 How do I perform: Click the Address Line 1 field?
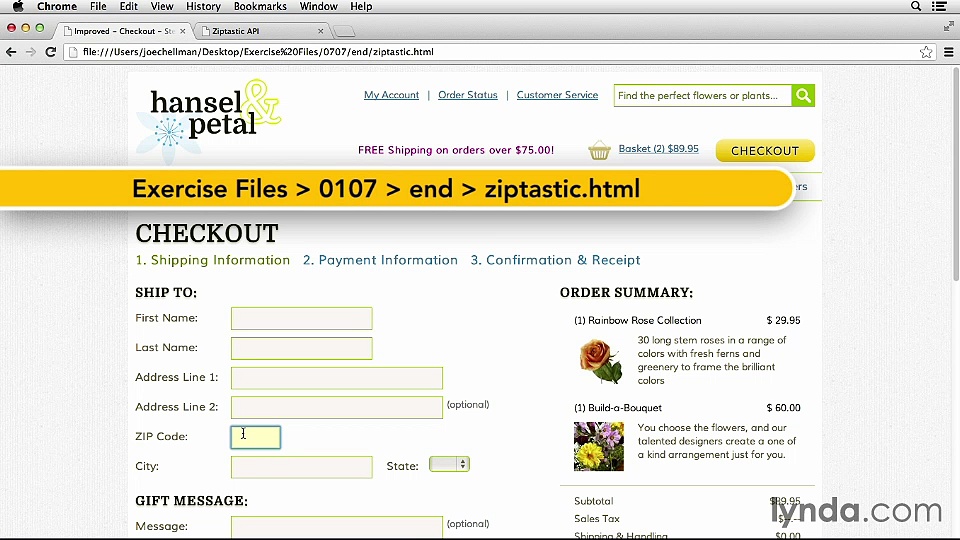point(337,378)
